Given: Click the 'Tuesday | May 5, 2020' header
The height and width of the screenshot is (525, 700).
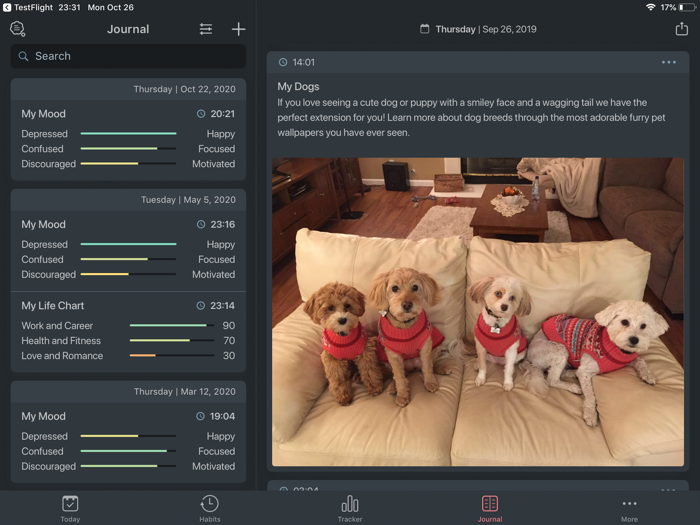Looking at the screenshot, I should click(x=188, y=200).
